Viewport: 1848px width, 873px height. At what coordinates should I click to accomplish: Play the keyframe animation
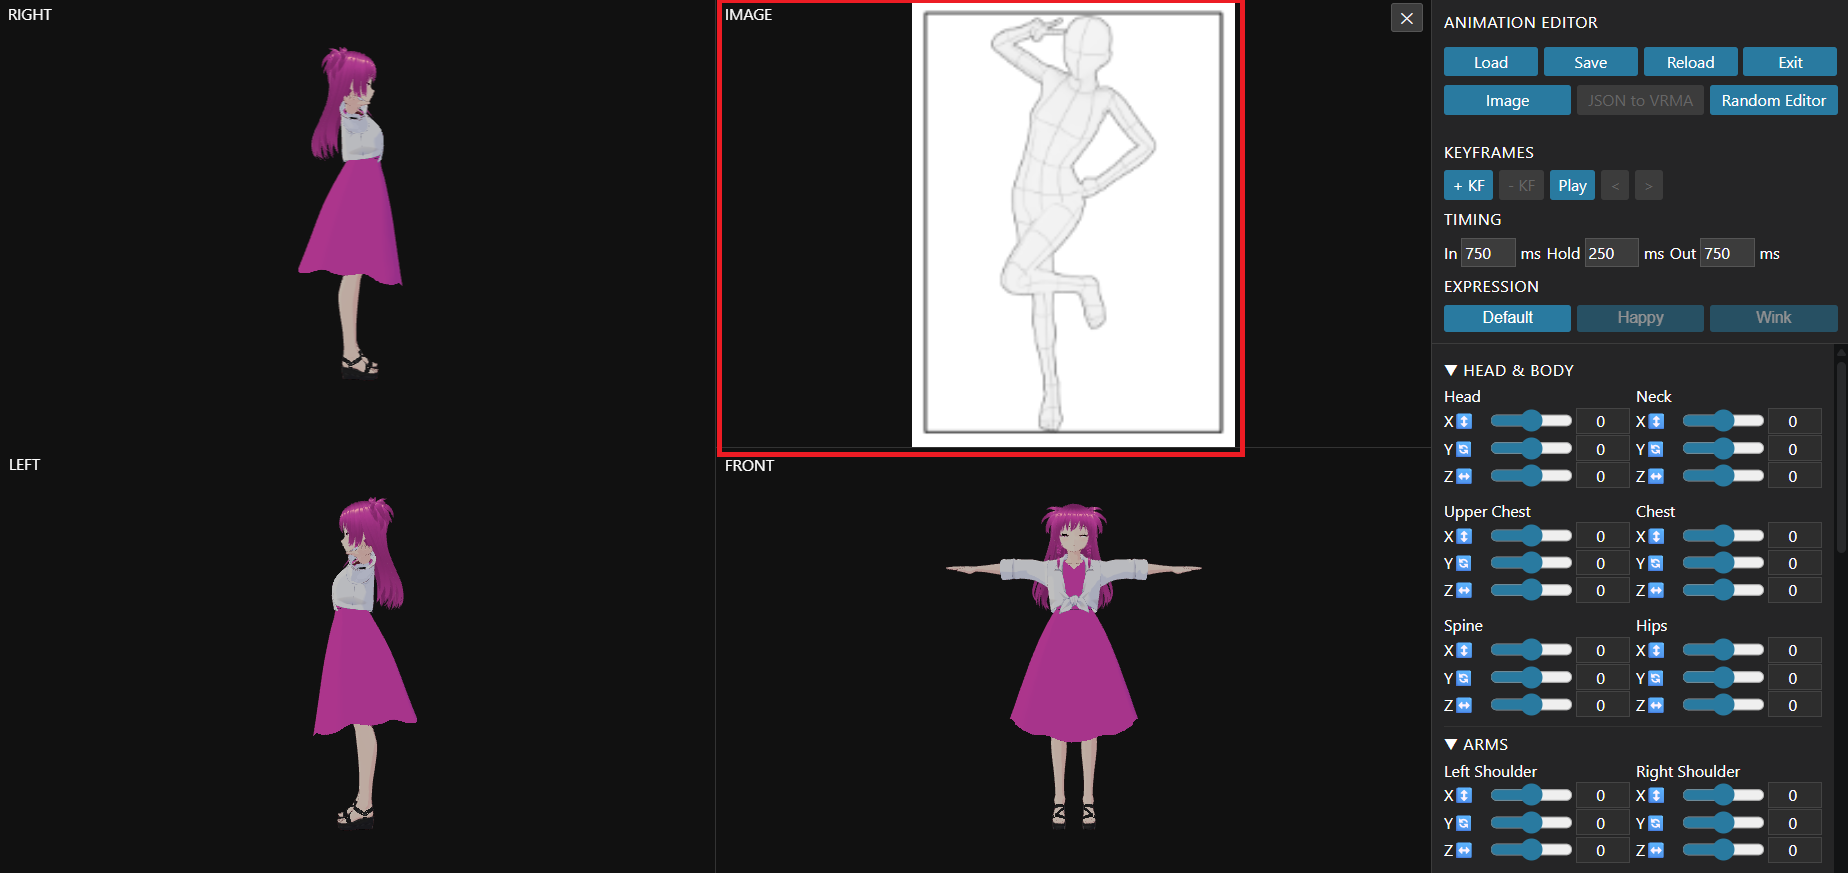1572,185
